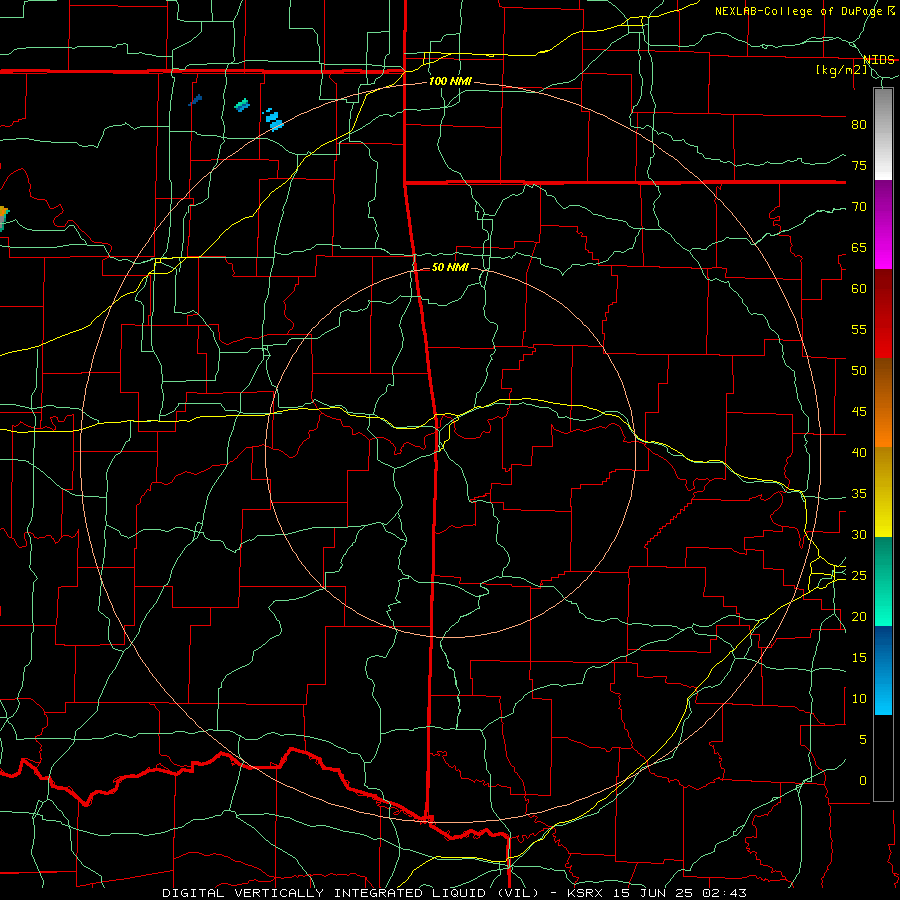Click the KSRX station identifier in the caption

pos(584,893)
